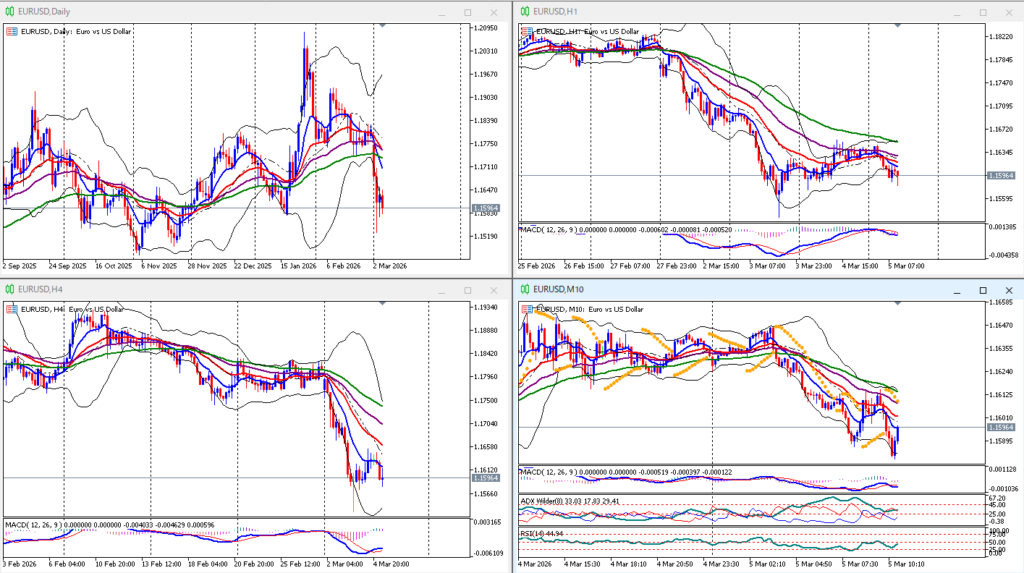Screen dimensions: 1024x573
Task: Close the EURUSD,H1 chart window
Action: [x=1008, y=12]
